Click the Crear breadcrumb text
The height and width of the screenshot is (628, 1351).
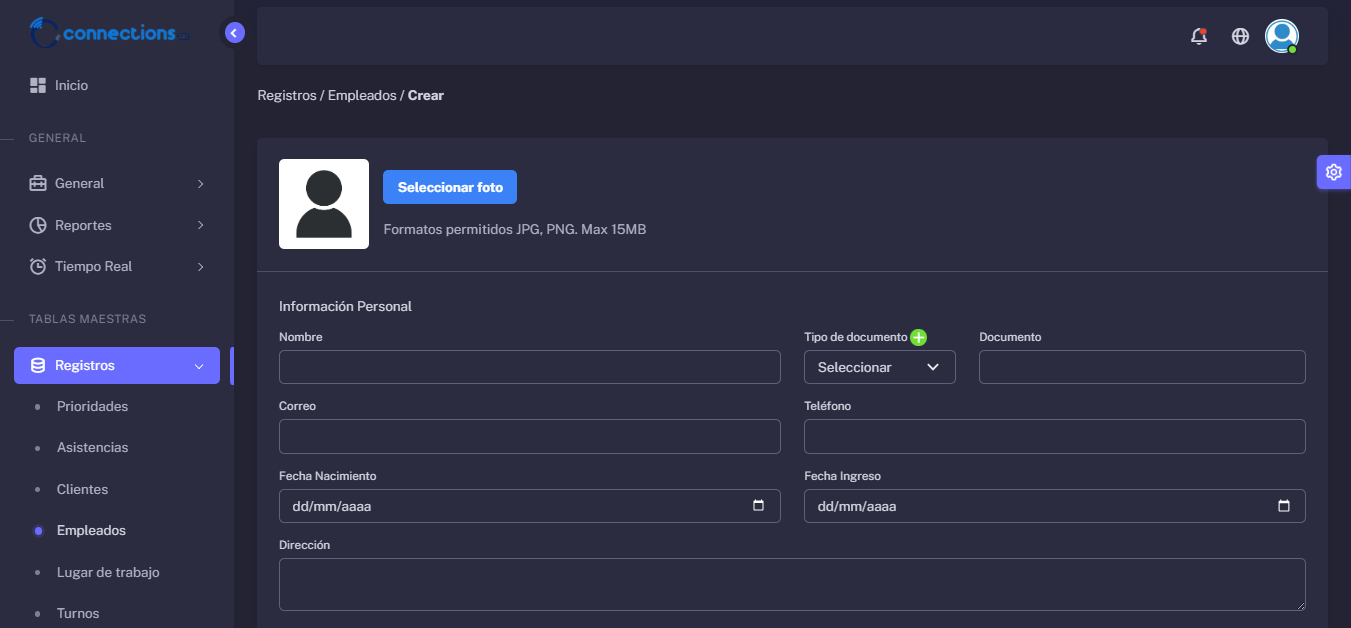coord(426,96)
